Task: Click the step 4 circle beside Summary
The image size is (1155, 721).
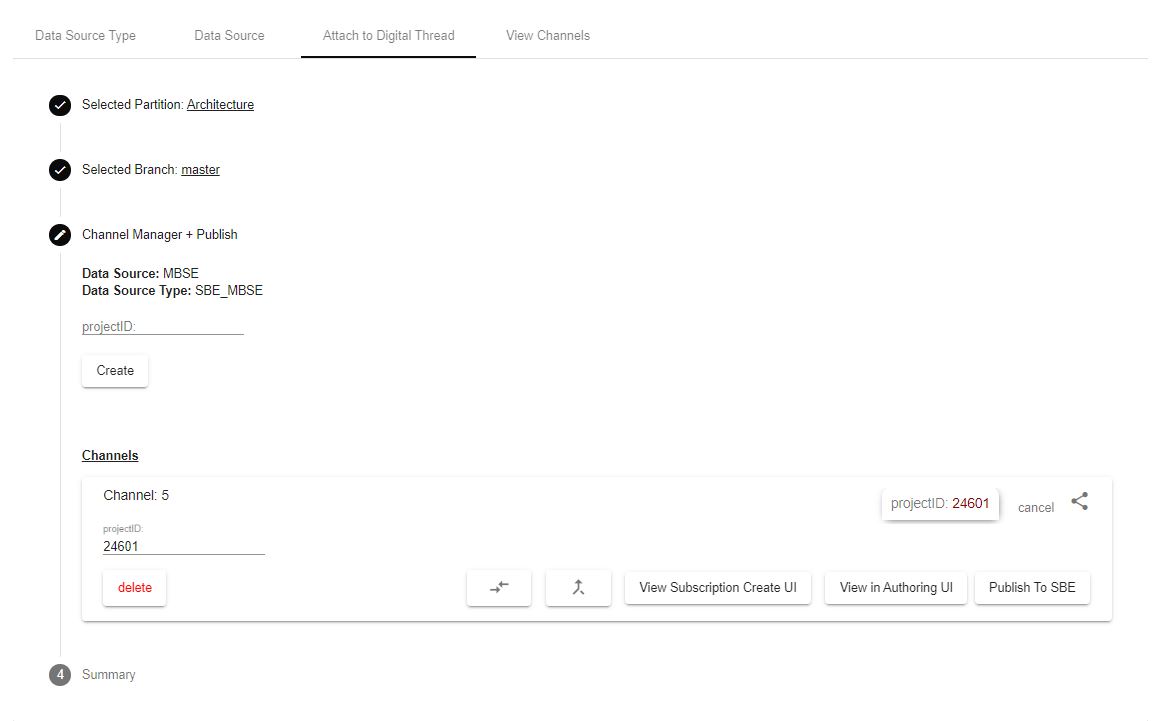Action: (60, 675)
